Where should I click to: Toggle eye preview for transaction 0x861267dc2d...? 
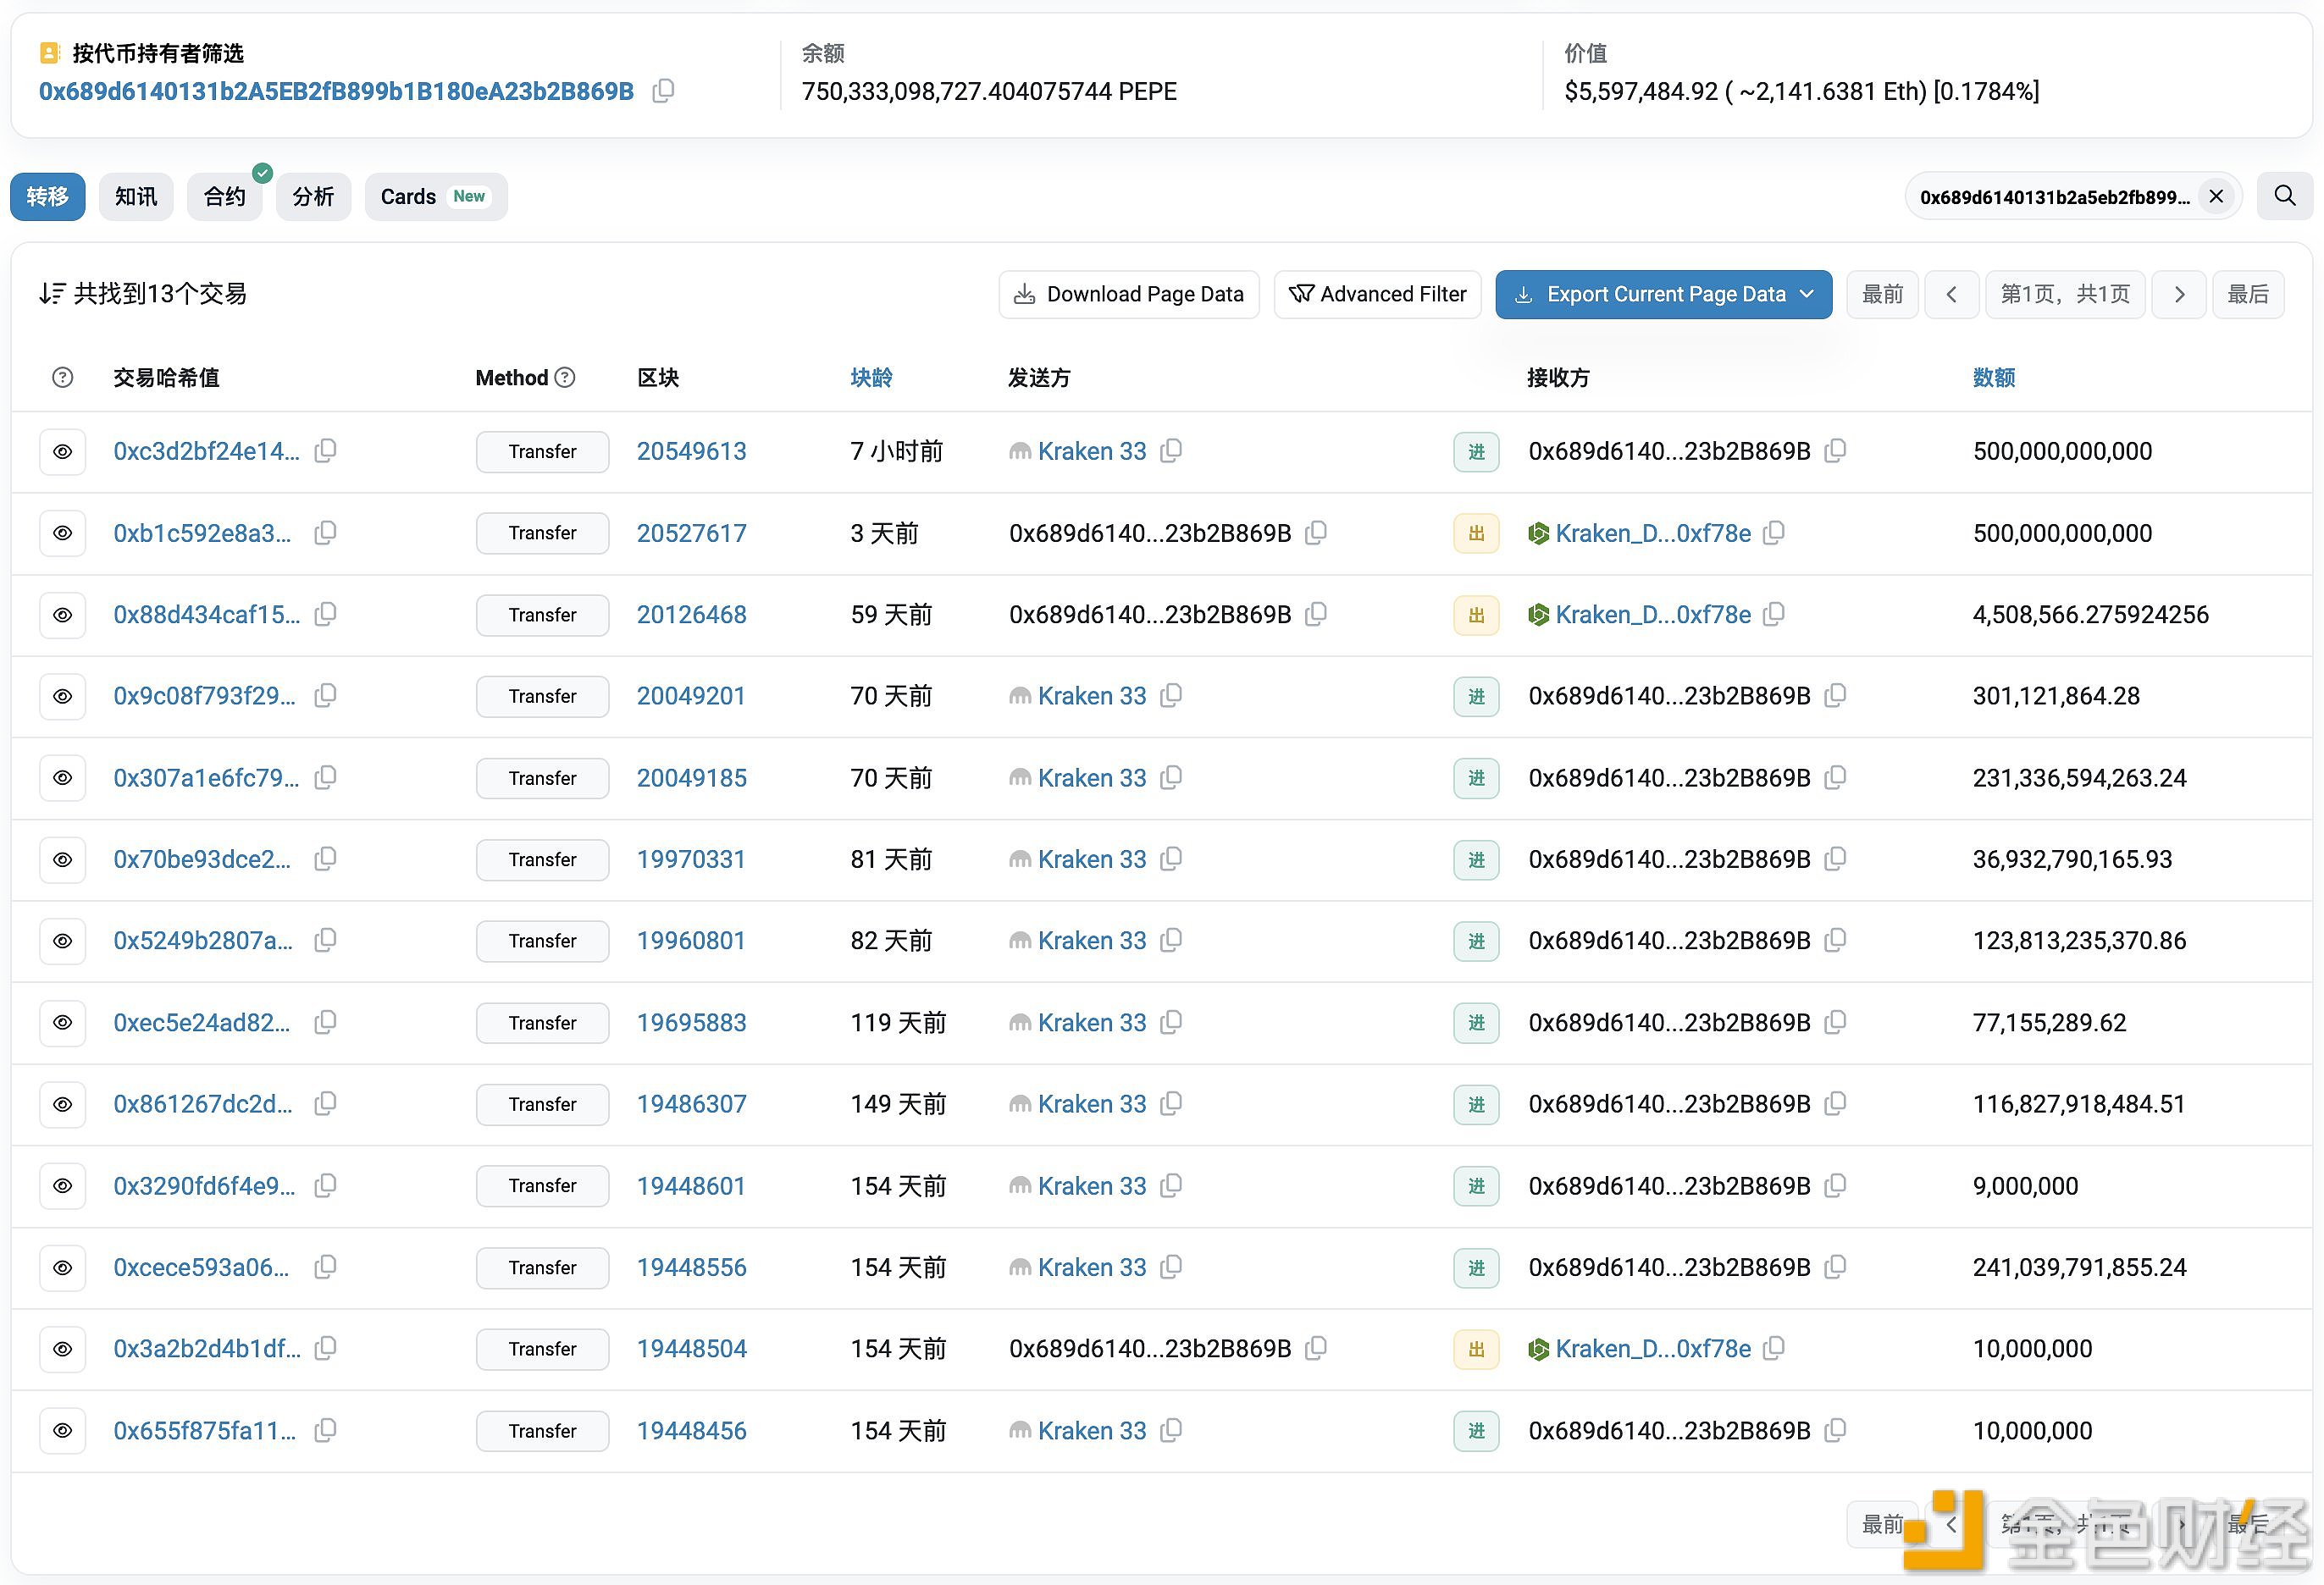[x=62, y=1103]
